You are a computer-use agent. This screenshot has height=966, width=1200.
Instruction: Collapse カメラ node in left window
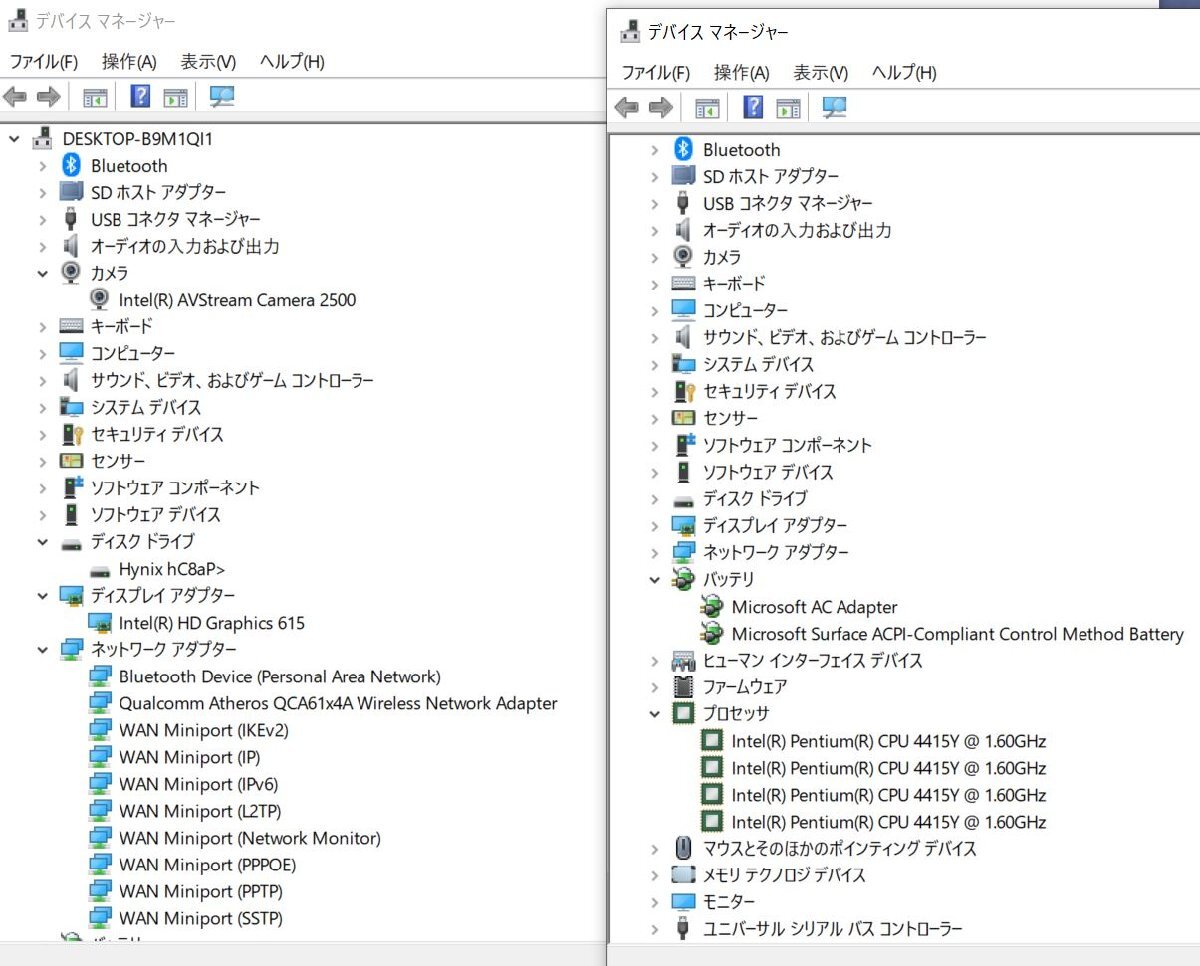(x=43, y=273)
